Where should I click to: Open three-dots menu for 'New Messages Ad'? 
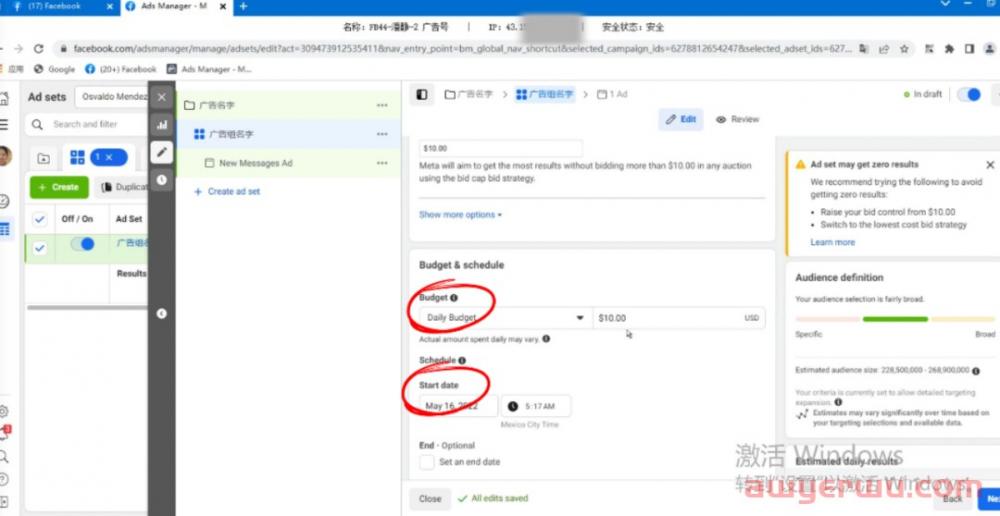click(382, 163)
